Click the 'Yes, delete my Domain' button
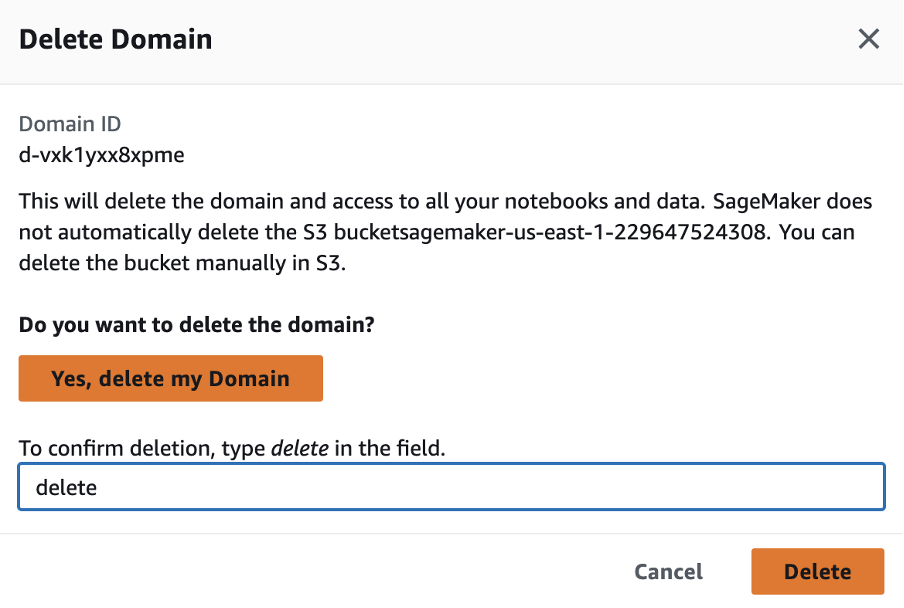904x608 pixels. point(171,378)
